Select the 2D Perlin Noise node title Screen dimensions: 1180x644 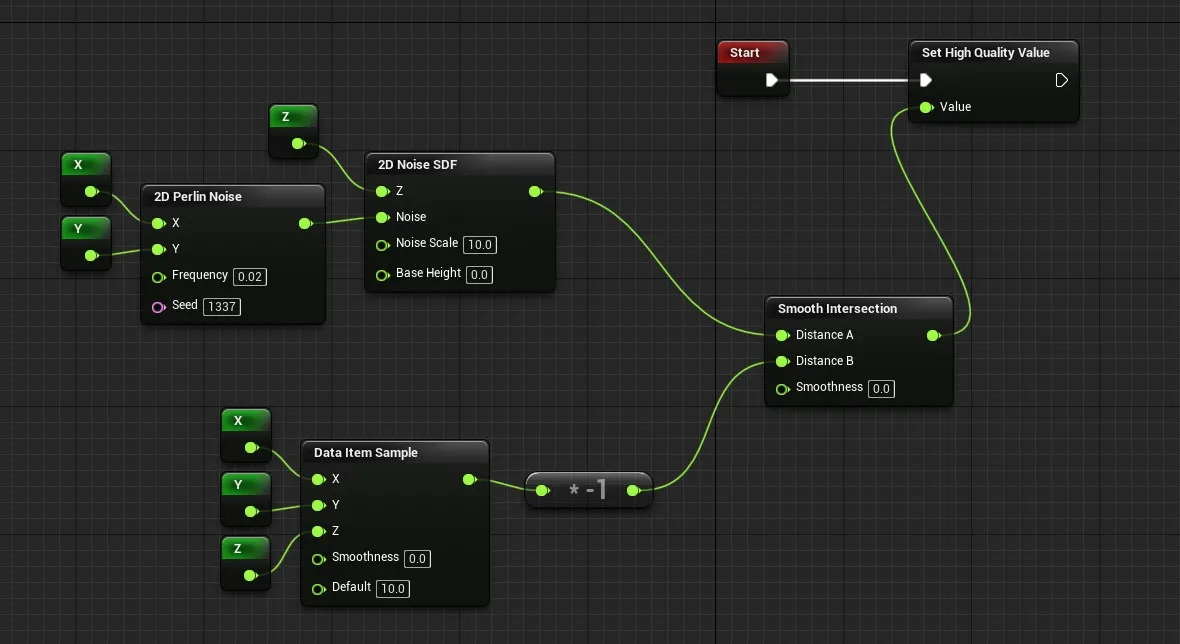click(x=198, y=197)
